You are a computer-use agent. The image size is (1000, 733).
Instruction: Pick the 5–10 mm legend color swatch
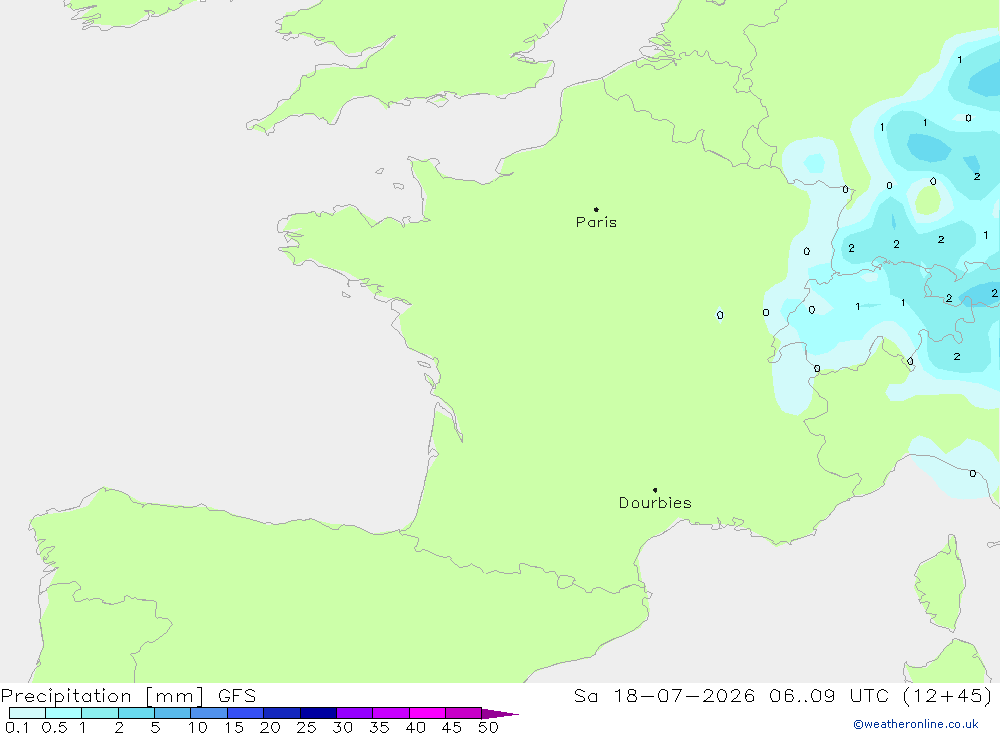173,713
